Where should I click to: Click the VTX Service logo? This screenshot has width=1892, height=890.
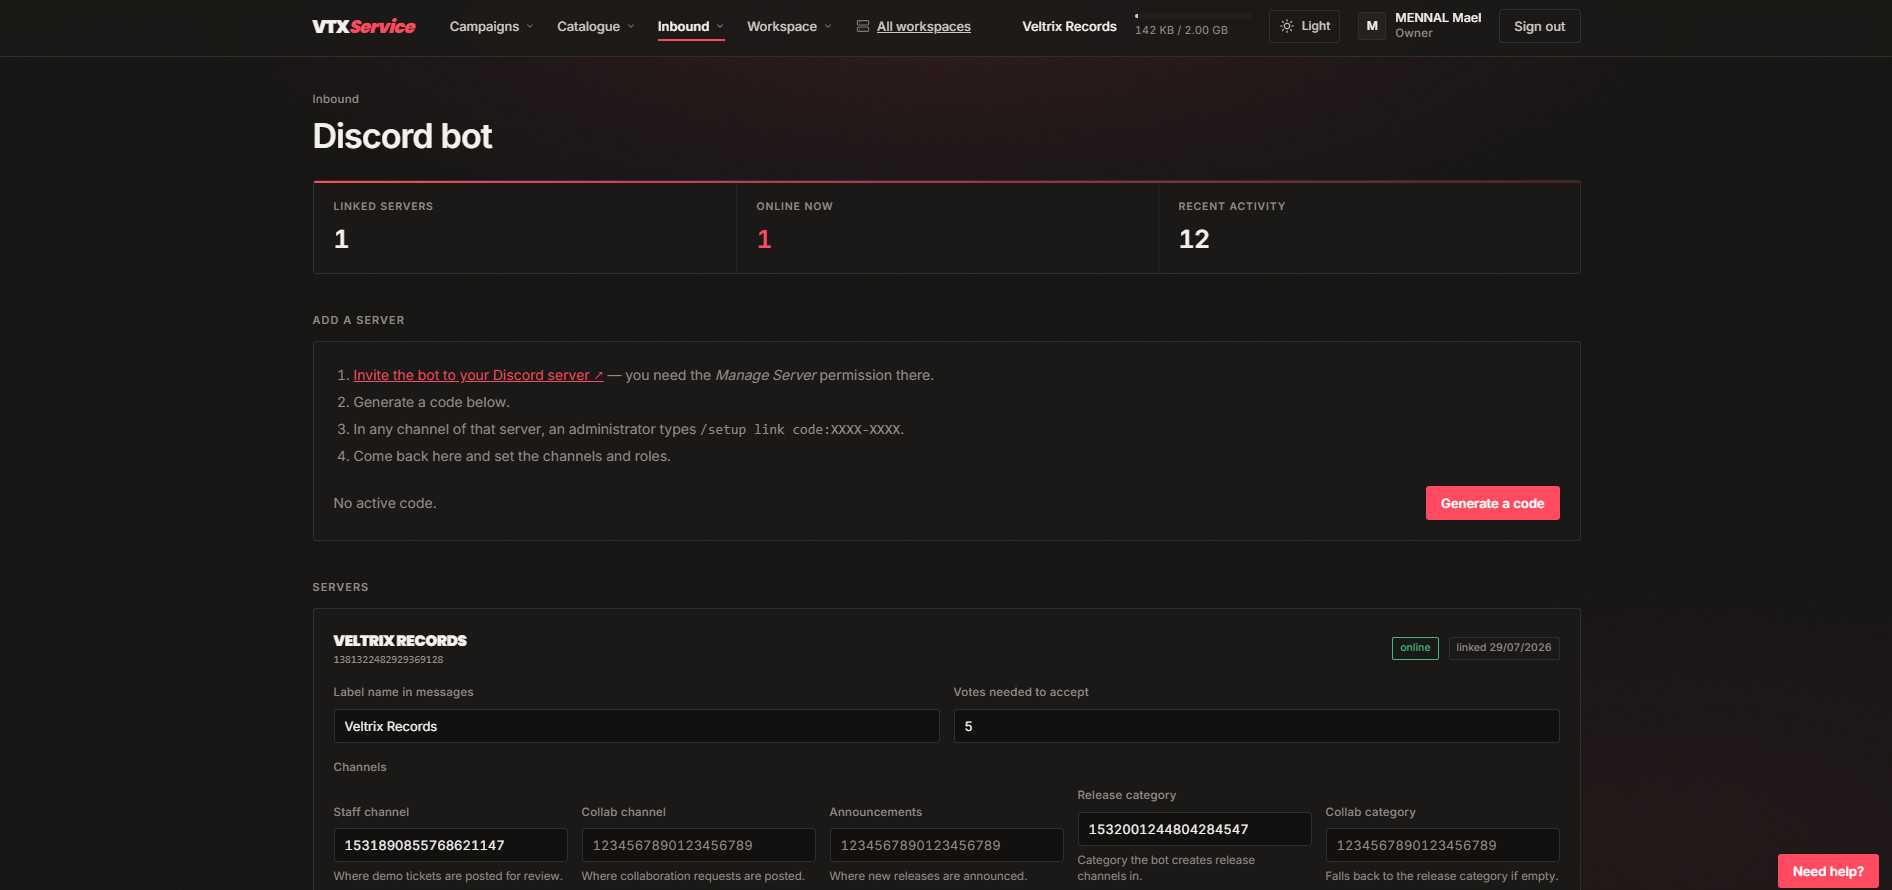coord(363,26)
